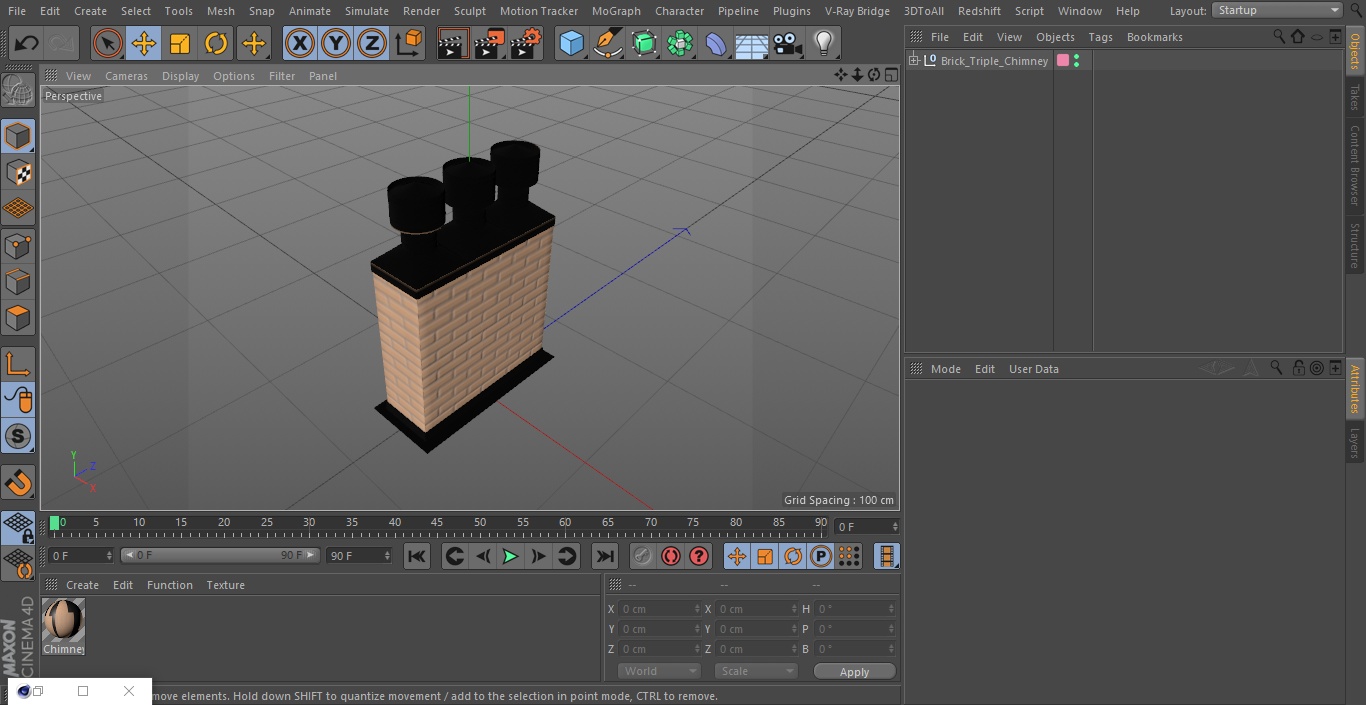Activate the Rotate tool
The width and height of the screenshot is (1366, 705).
pyautogui.click(x=216, y=44)
